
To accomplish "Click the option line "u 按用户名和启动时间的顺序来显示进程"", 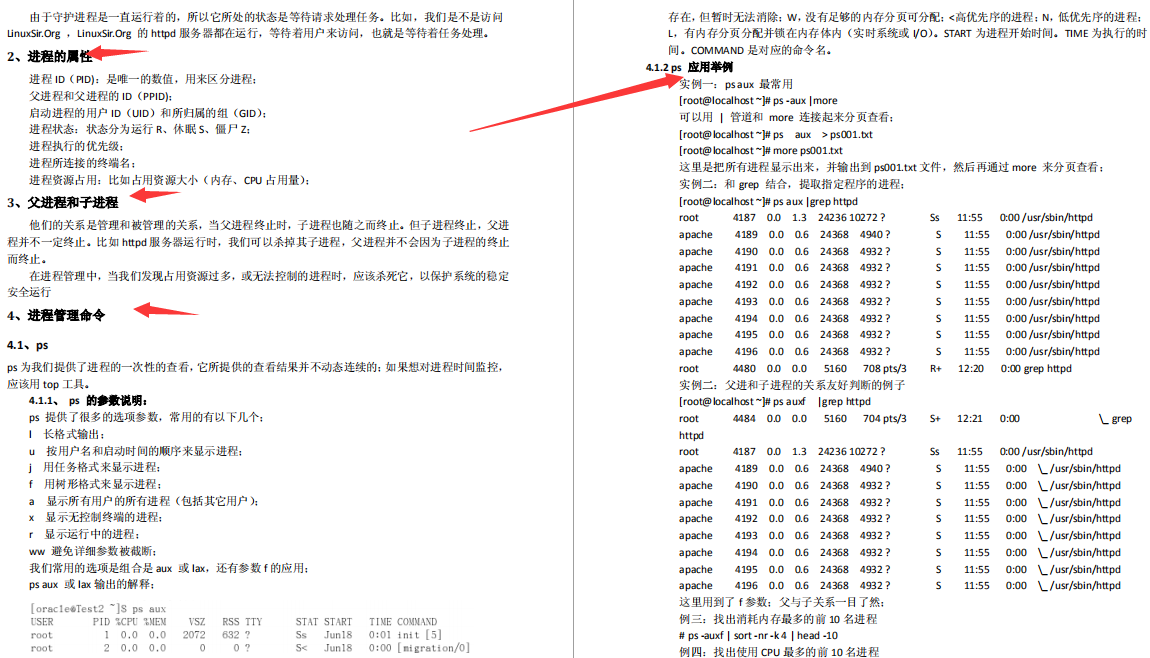I will (x=136, y=451).
